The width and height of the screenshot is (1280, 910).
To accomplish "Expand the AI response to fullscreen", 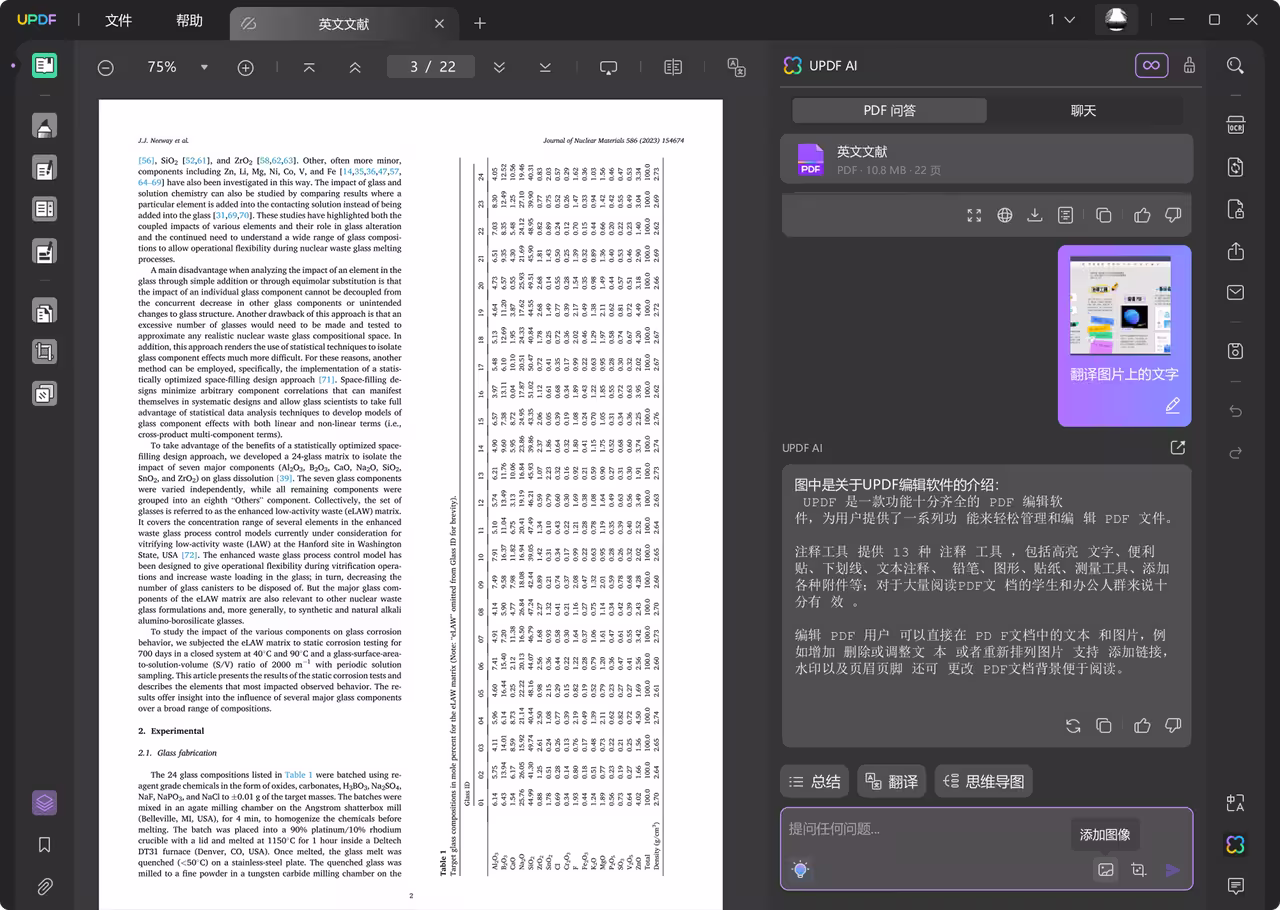I will pyautogui.click(x=974, y=214).
